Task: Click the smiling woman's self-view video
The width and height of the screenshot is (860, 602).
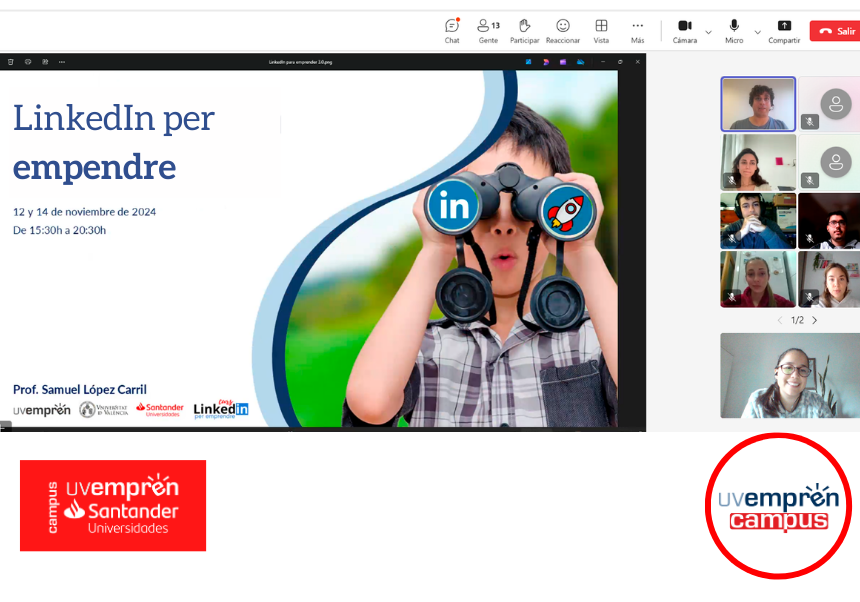Action: click(x=789, y=376)
